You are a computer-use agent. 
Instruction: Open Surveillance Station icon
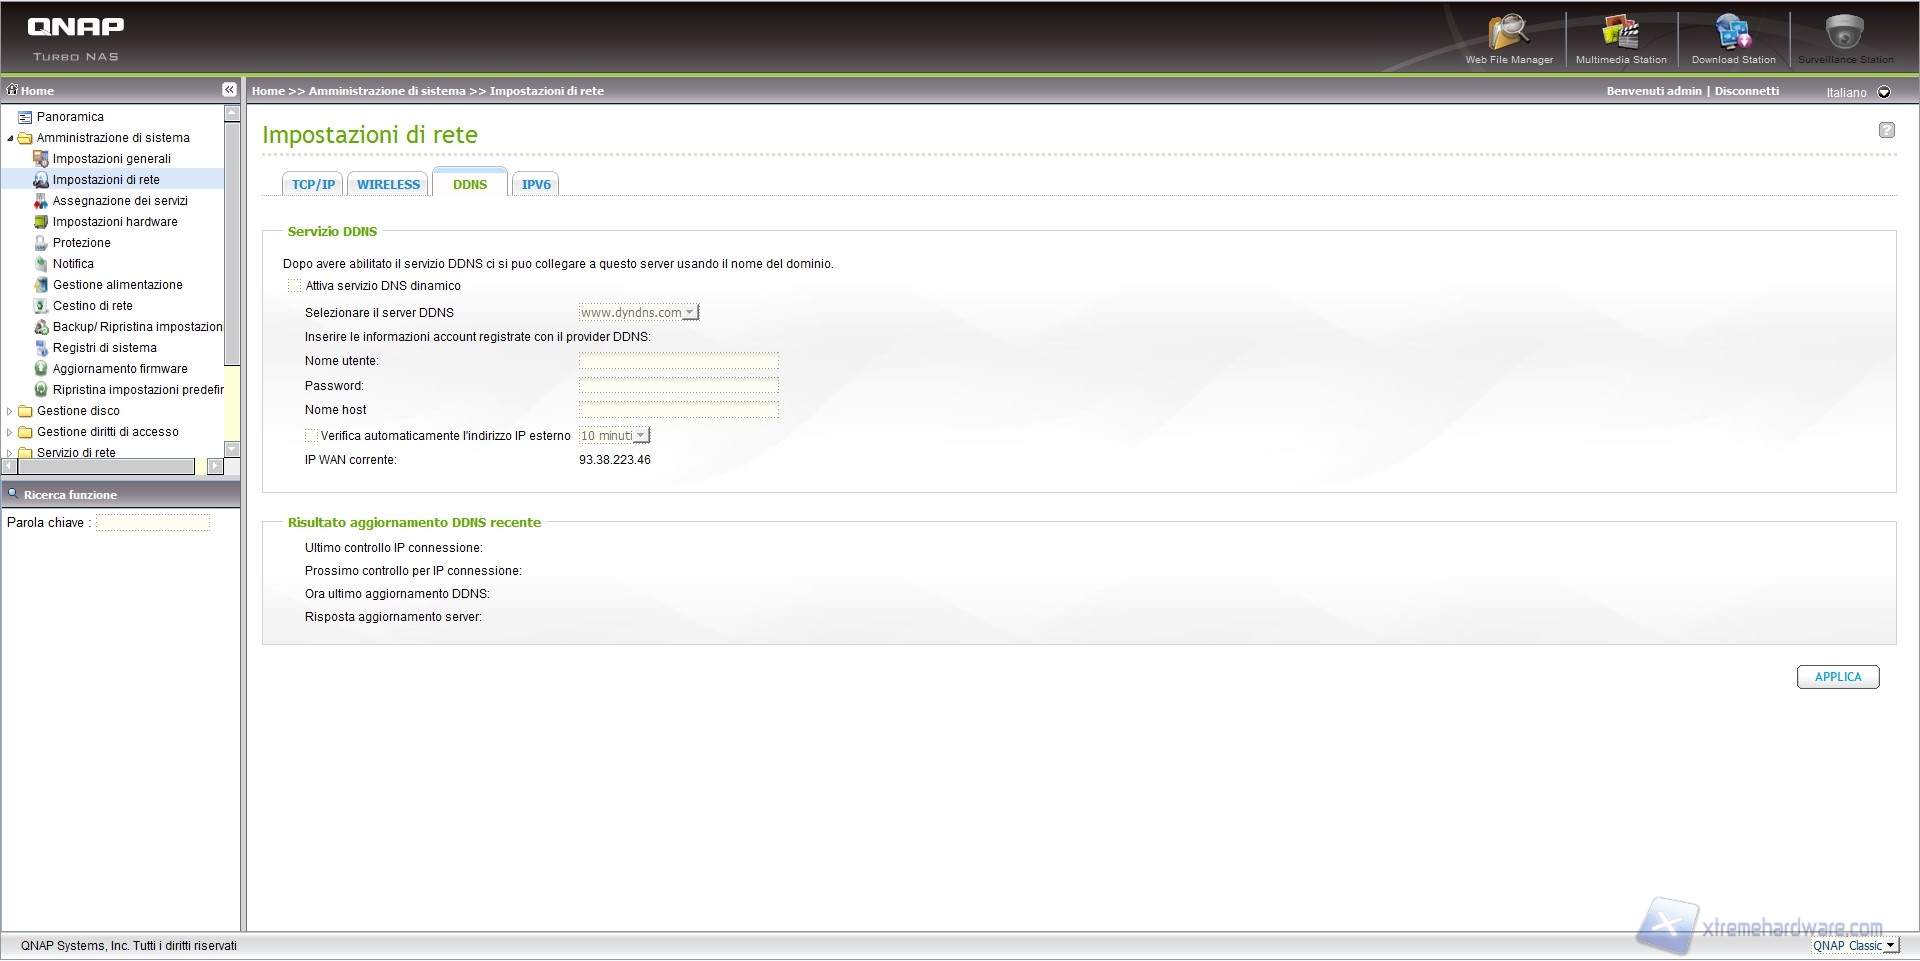[1845, 35]
